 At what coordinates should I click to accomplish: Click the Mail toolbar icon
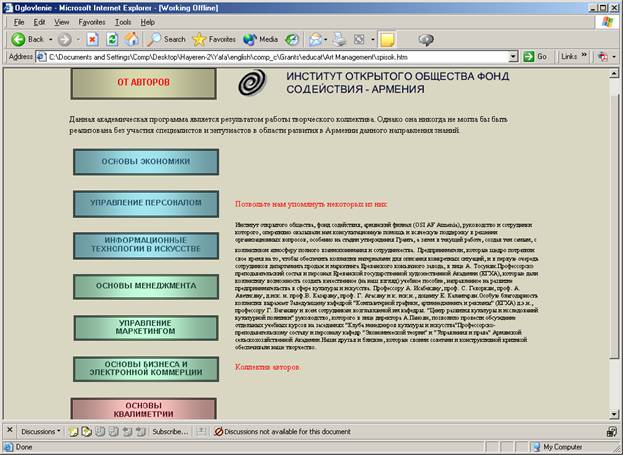tap(315, 39)
